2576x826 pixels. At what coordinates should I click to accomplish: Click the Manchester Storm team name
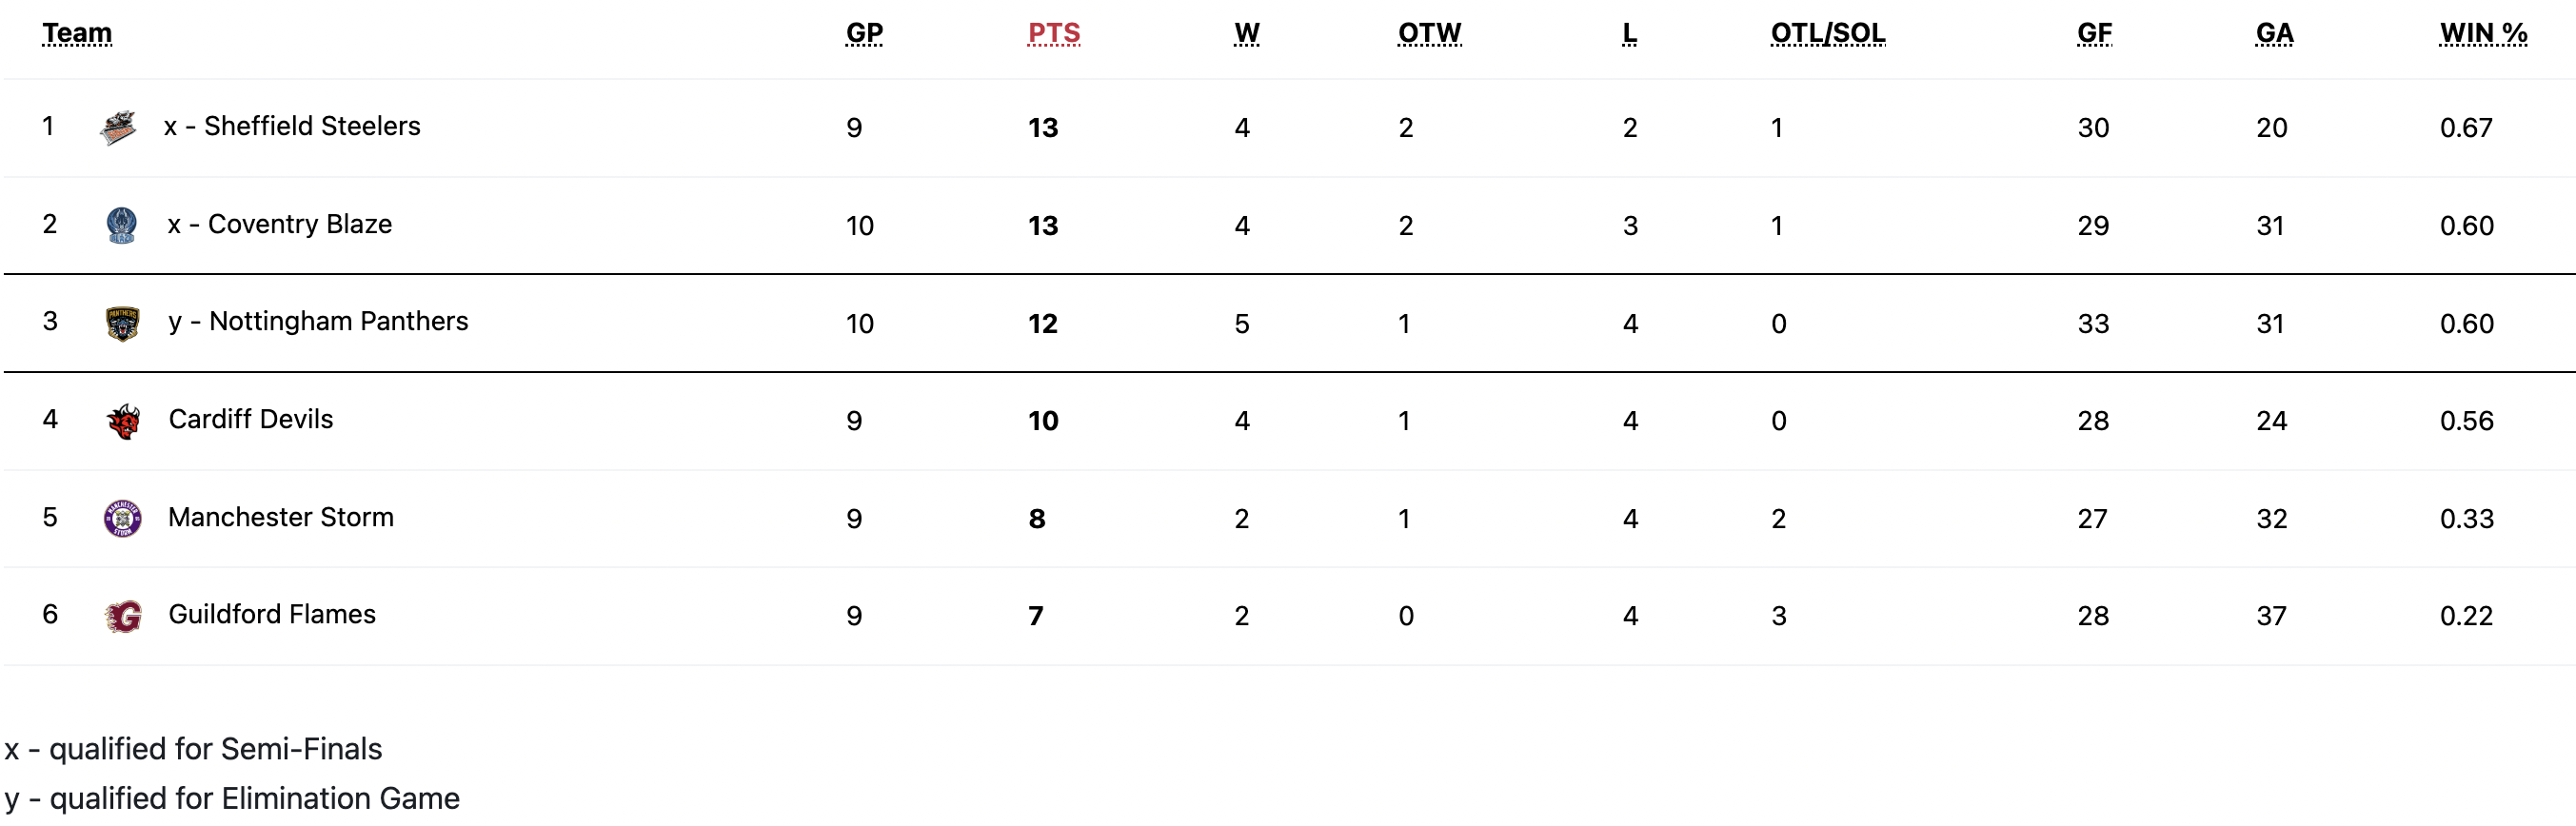pyautogui.click(x=280, y=517)
